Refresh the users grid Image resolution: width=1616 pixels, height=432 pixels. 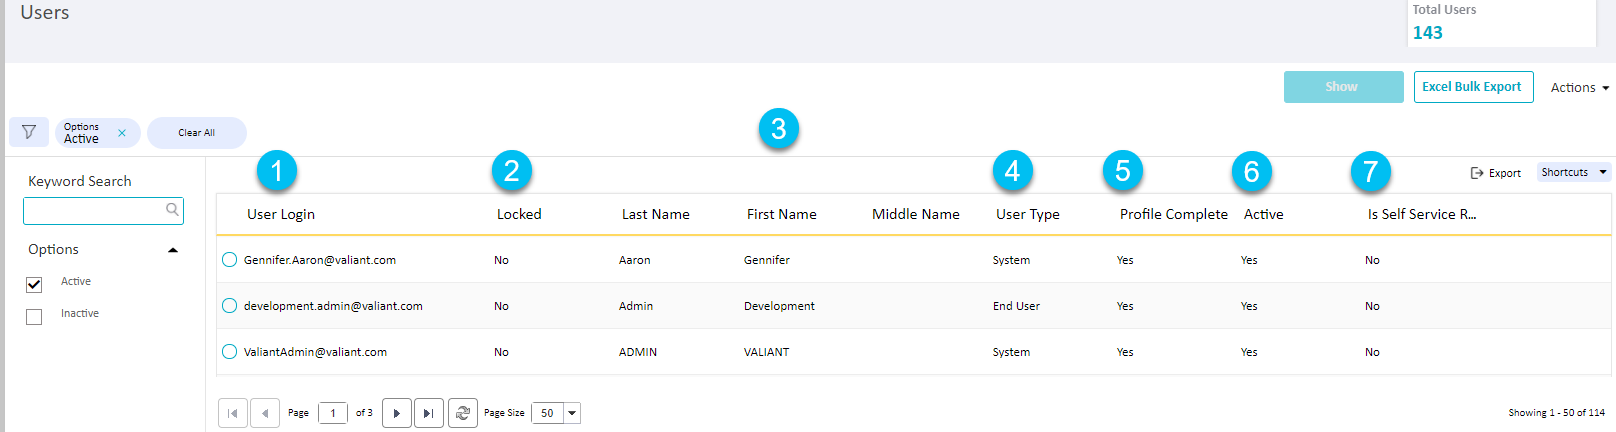[463, 413]
